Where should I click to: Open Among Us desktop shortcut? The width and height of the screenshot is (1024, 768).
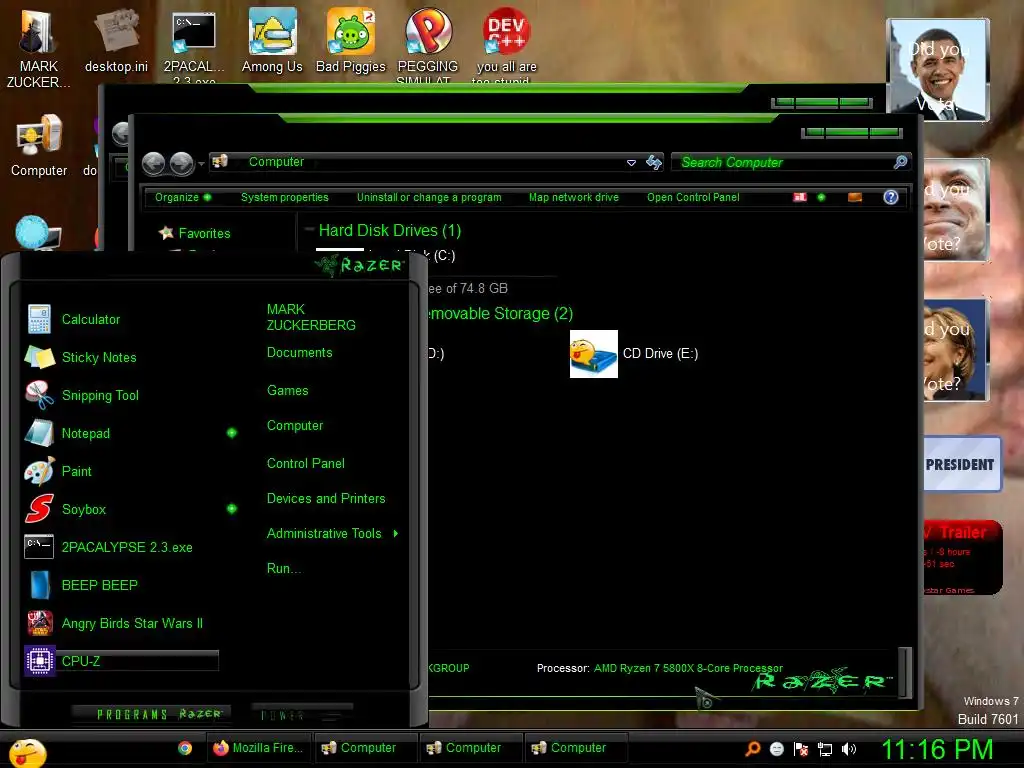(272, 40)
